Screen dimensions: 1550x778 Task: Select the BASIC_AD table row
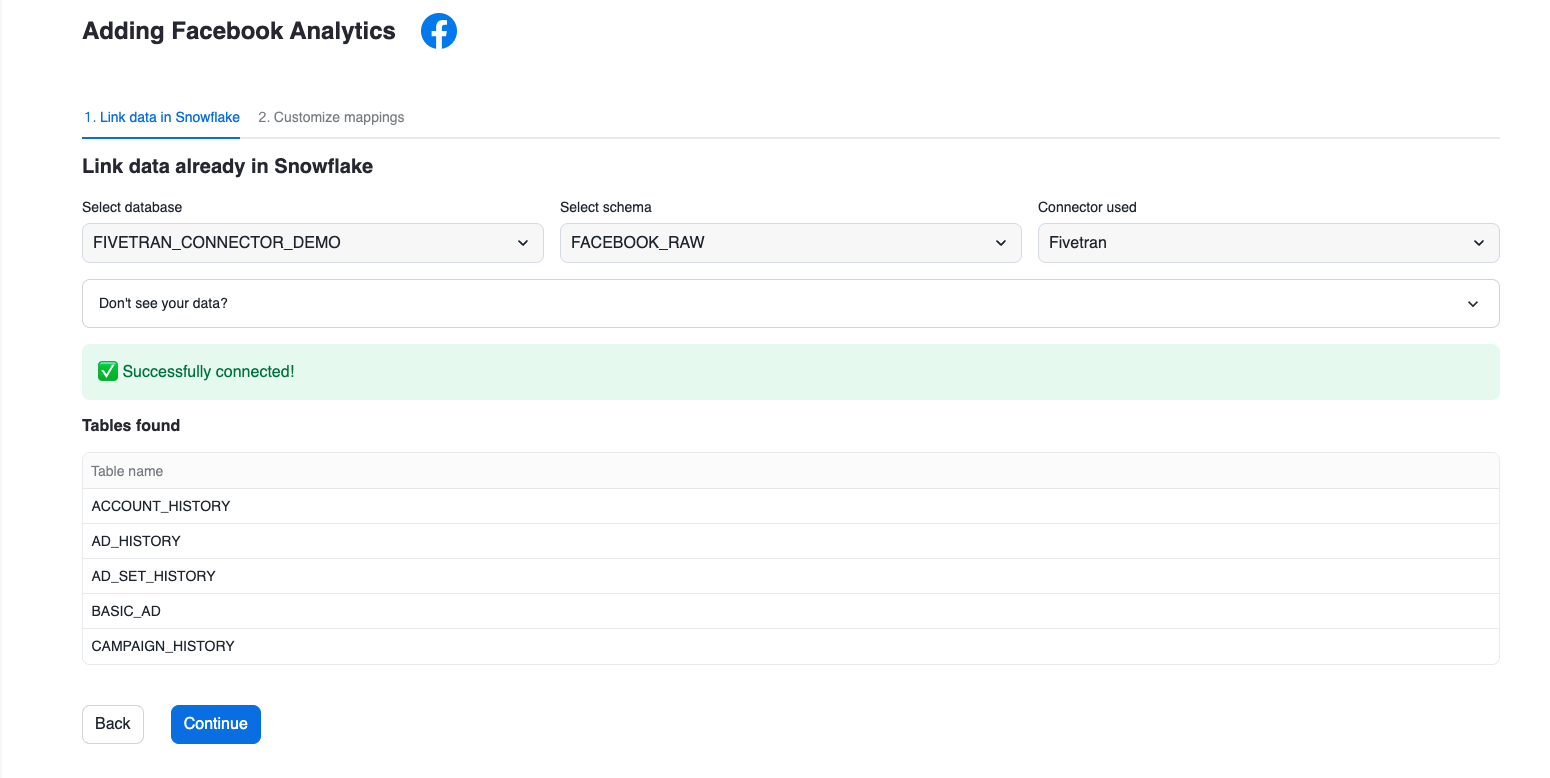tap(790, 611)
